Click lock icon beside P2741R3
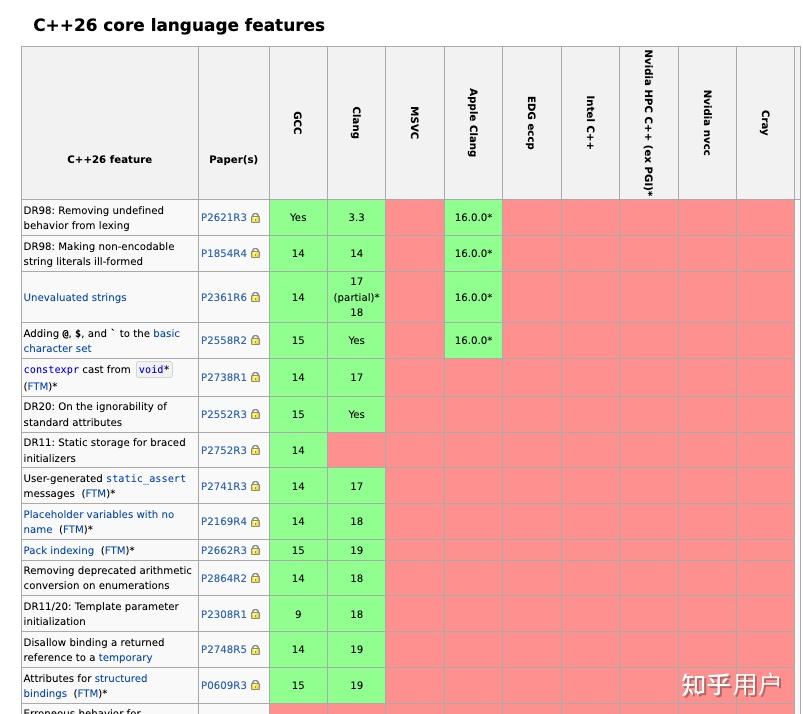The image size is (803, 714). (255, 486)
